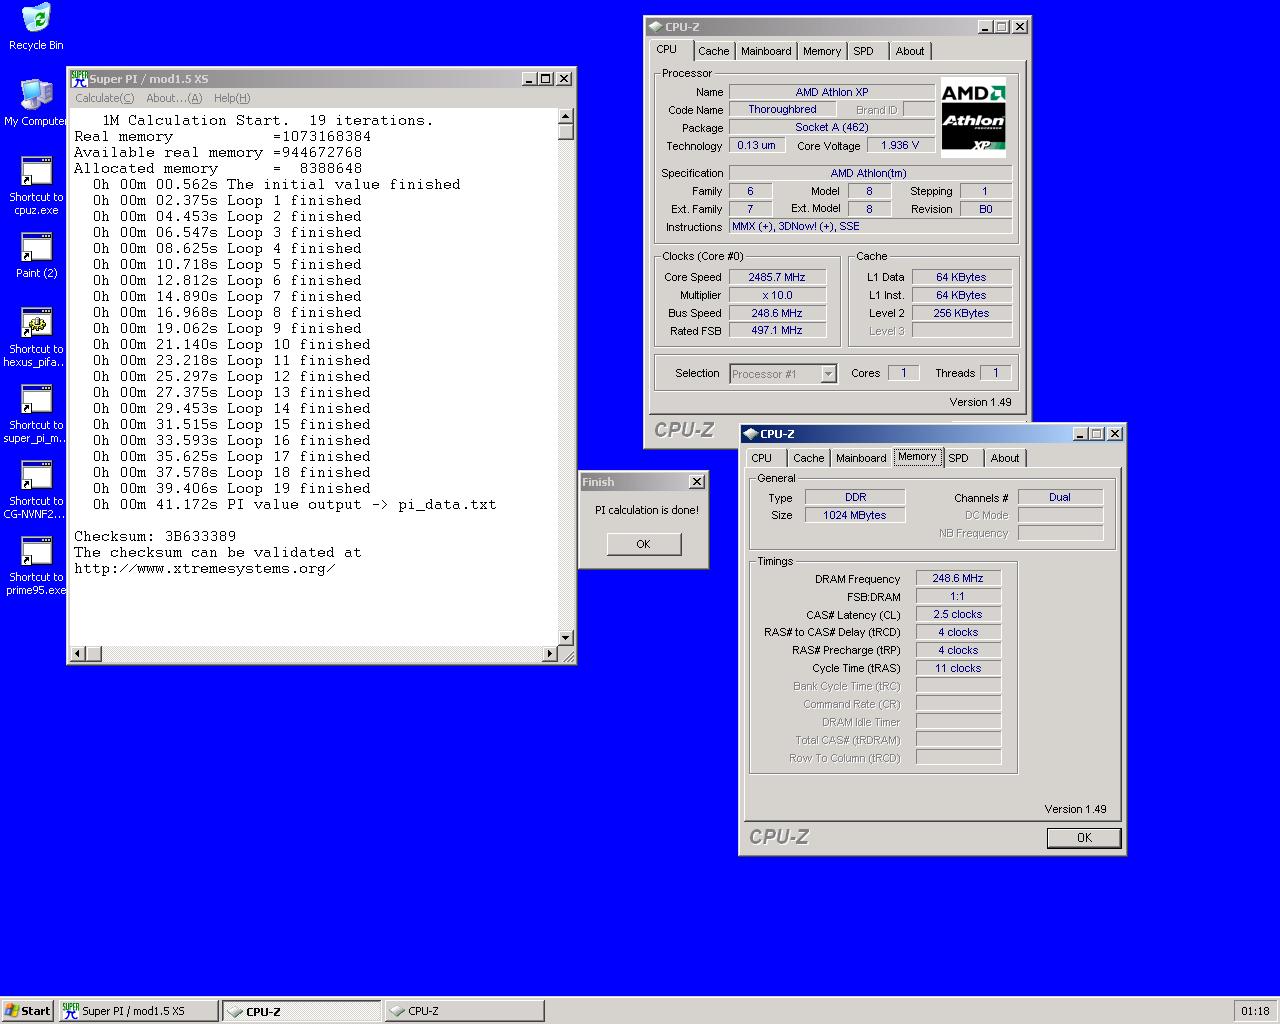Click the CPU-Z Memory window title icon
This screenshot has height=1024, width=1280.
click(751, 434)
